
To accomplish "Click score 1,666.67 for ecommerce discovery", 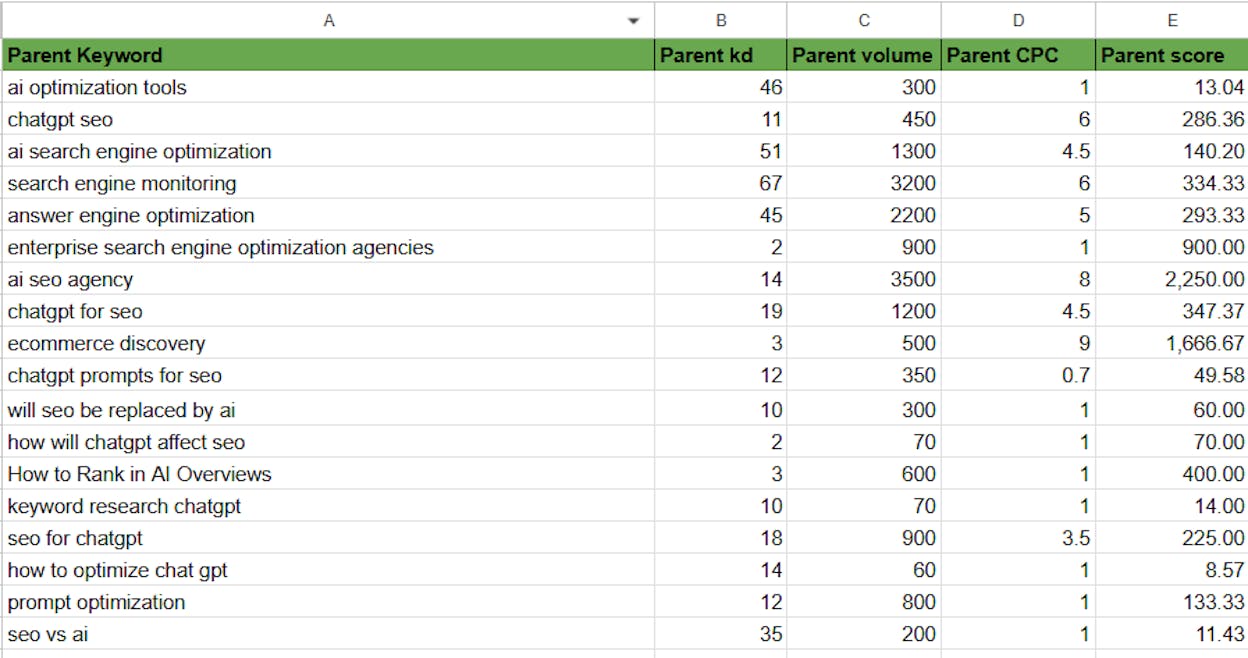I will pos(1172,343).
